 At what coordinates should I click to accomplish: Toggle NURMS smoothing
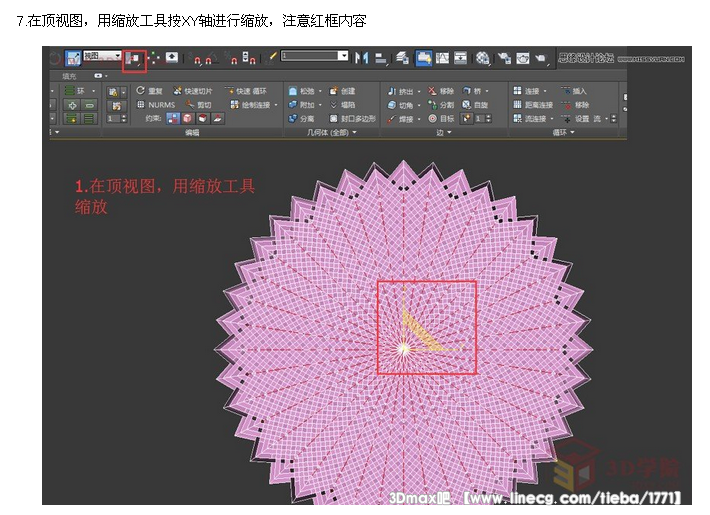(156, 105)
